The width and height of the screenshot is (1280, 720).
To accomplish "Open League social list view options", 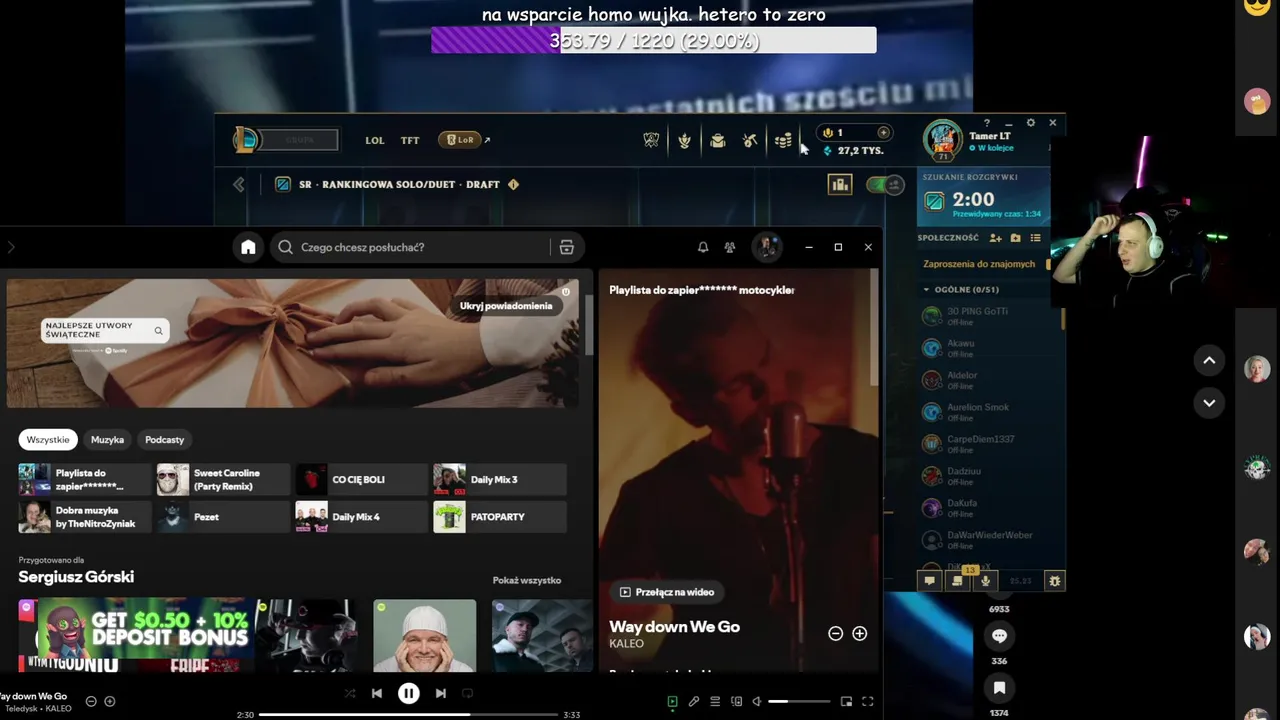I will [1035, 238].
